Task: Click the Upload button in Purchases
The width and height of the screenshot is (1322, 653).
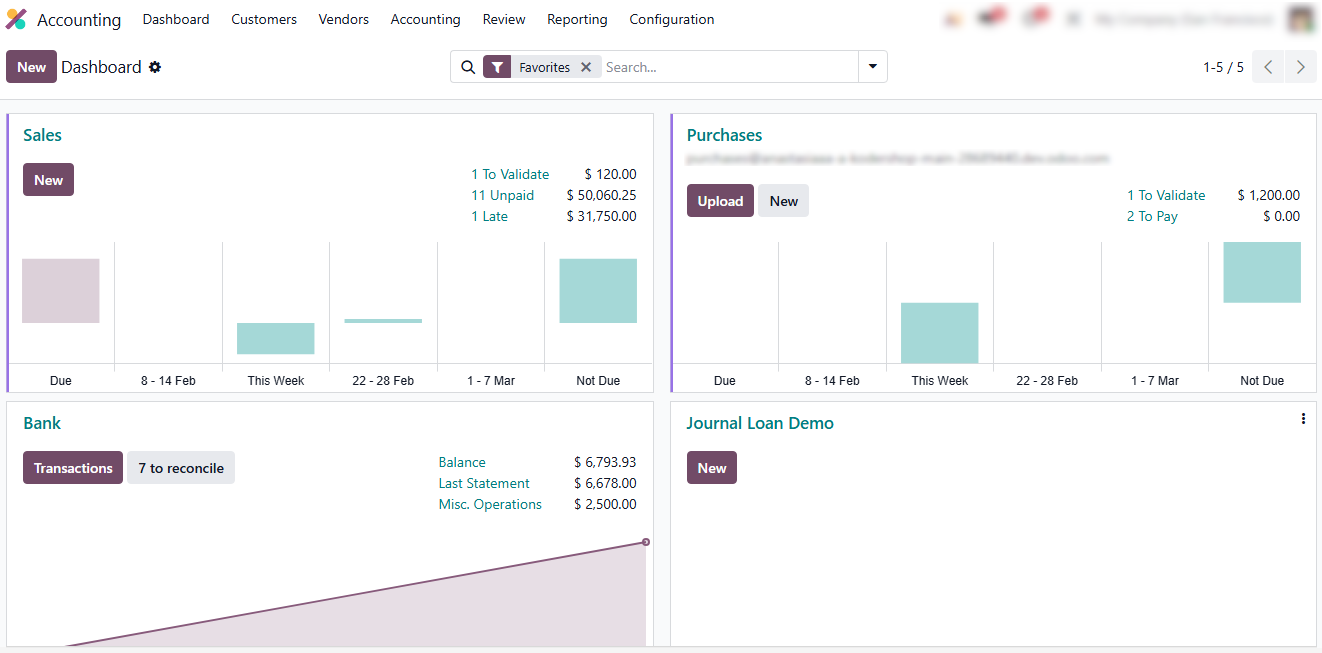Action: pos(720,201)
